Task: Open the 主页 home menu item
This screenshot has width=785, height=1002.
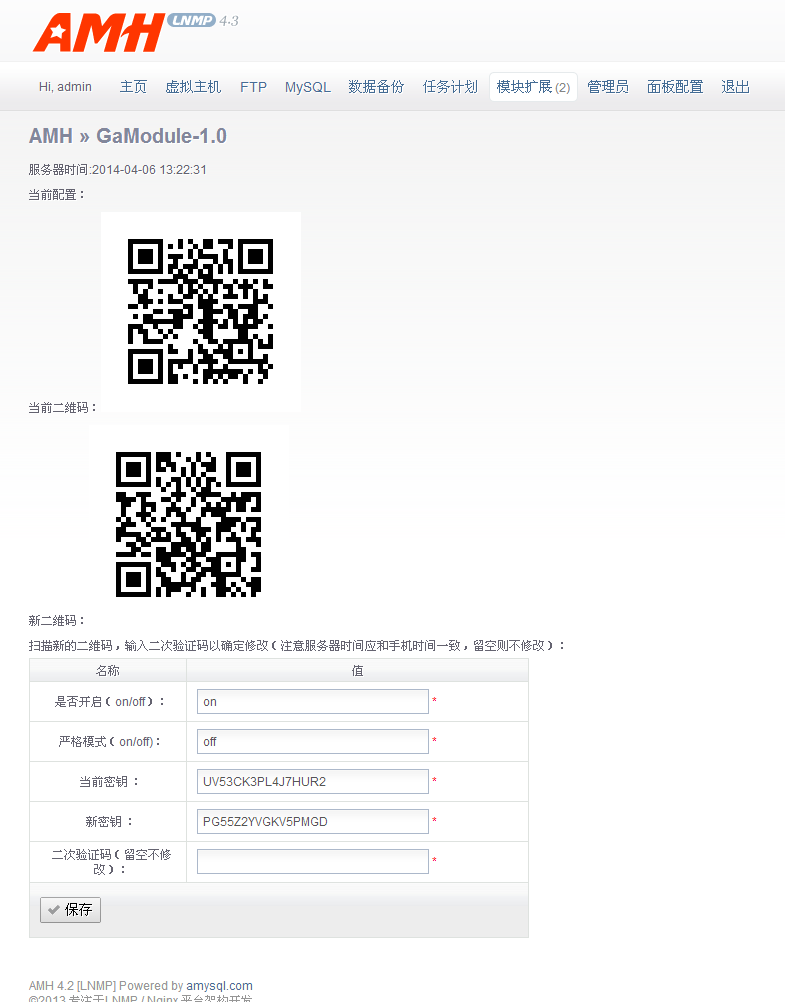Action: point(133,87)
